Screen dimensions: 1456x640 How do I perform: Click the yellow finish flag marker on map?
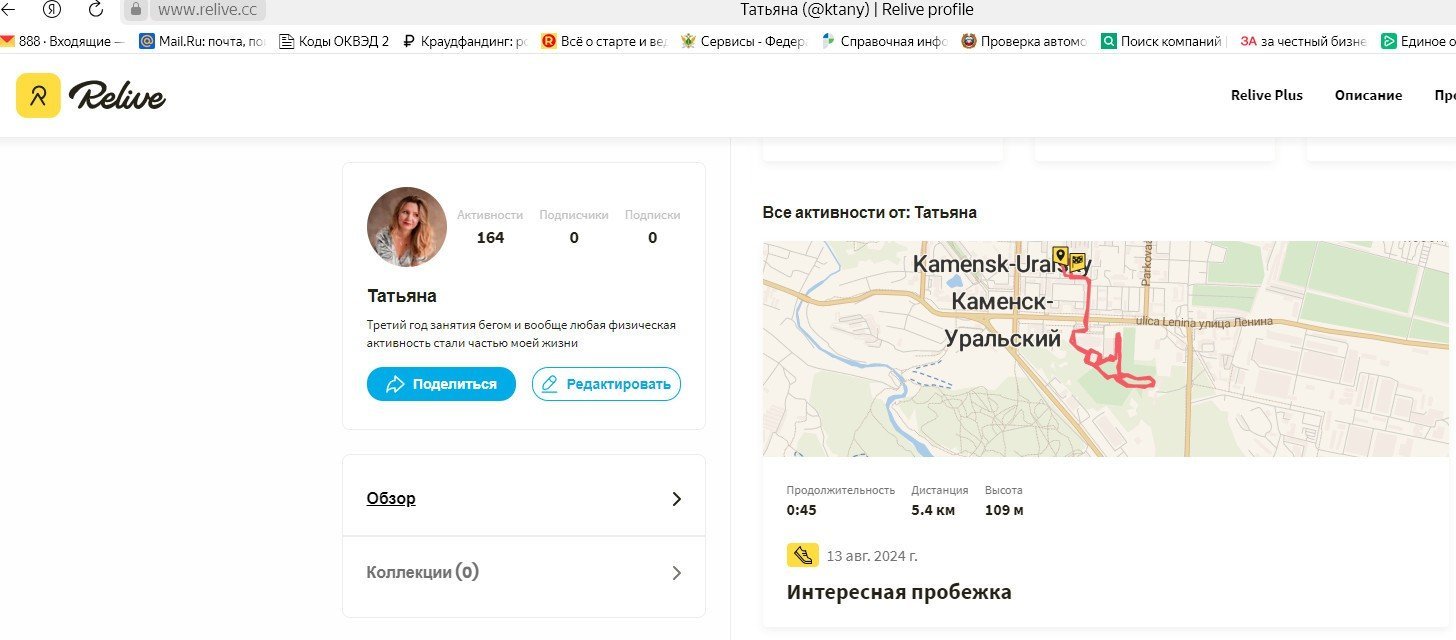1078,263
